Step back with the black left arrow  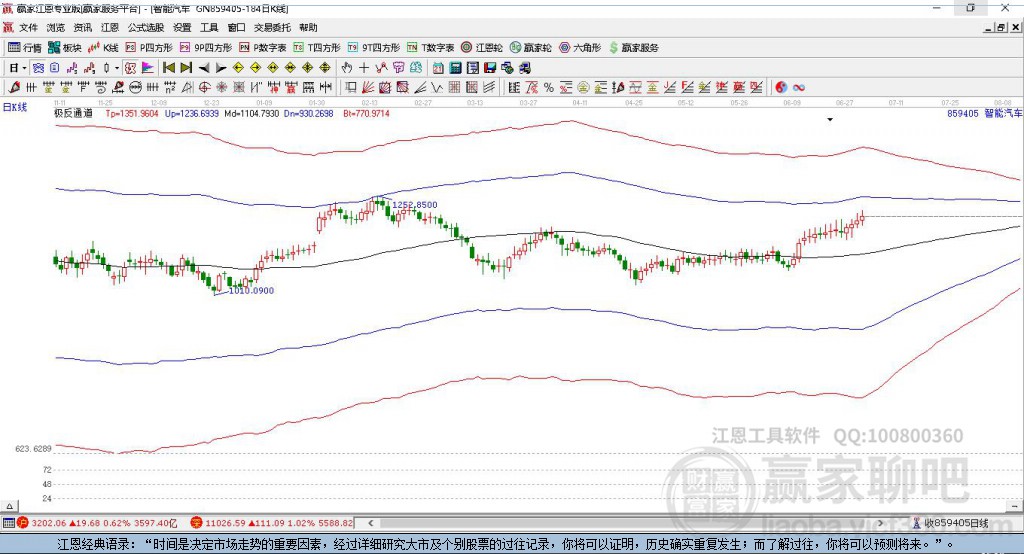pos(204,68)
